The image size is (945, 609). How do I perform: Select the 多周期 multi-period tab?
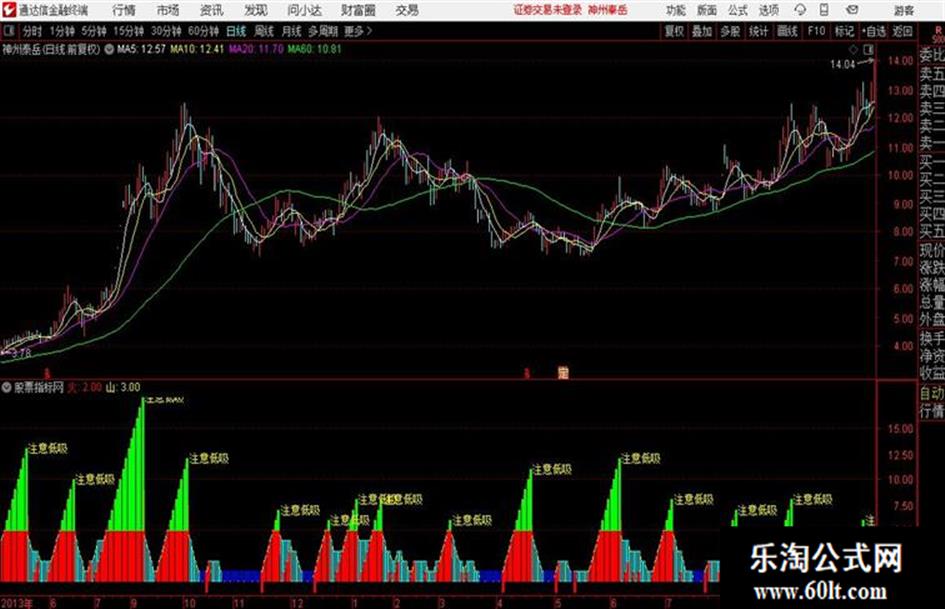[x=323, y=31]
